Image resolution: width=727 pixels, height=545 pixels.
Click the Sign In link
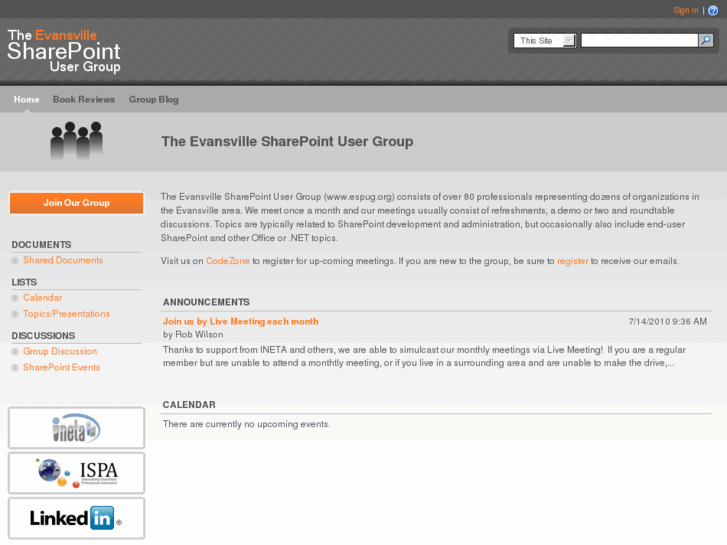(x=686, y=10)
